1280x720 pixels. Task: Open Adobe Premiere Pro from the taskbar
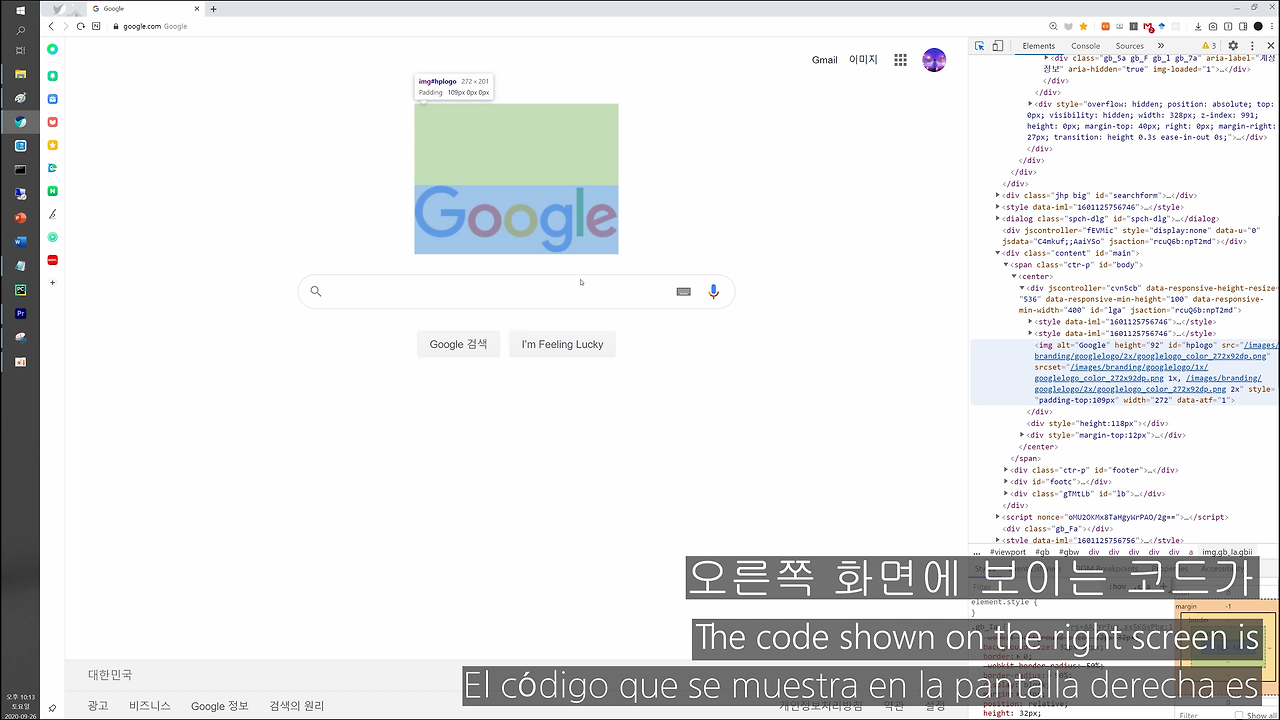(20, 313)
